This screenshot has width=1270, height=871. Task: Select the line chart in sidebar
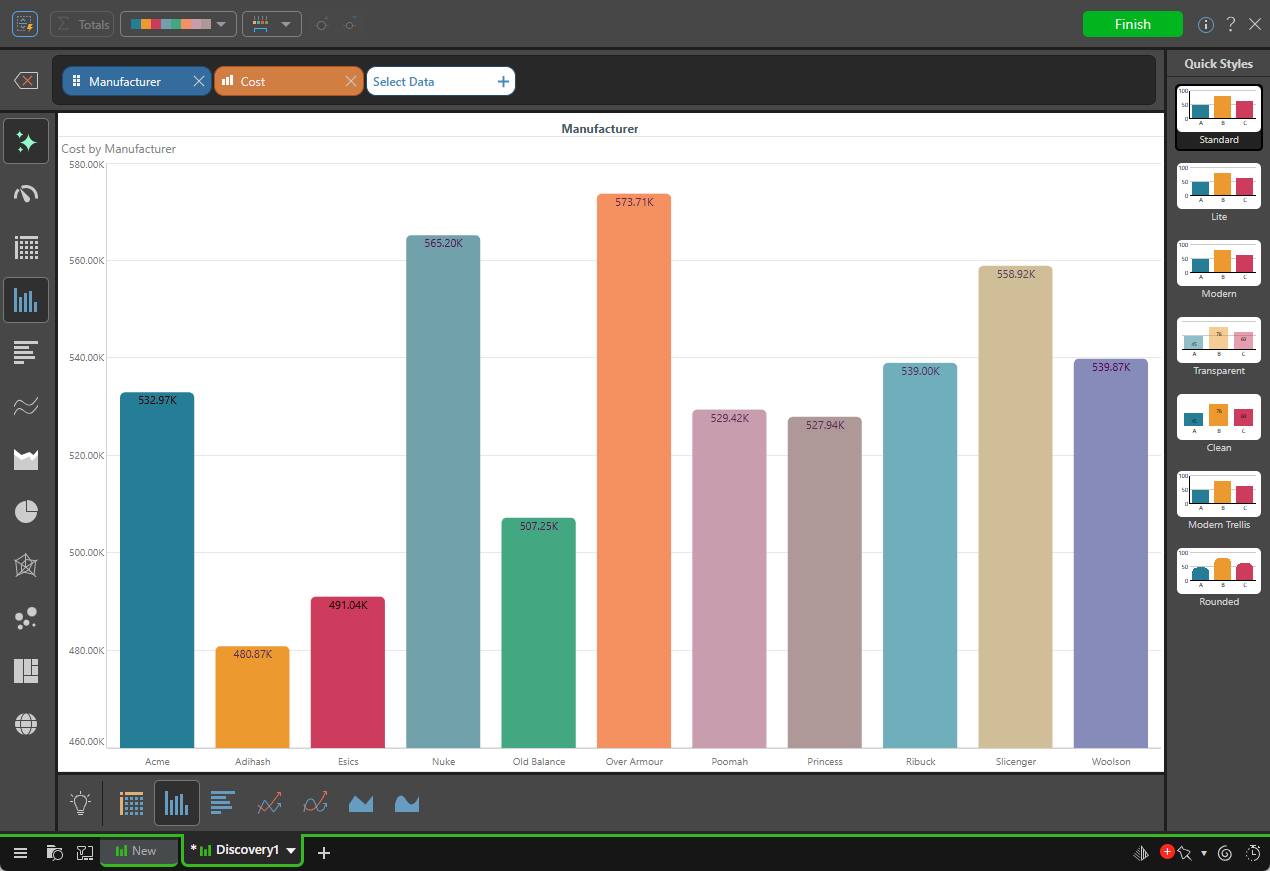tap(26, 406)
